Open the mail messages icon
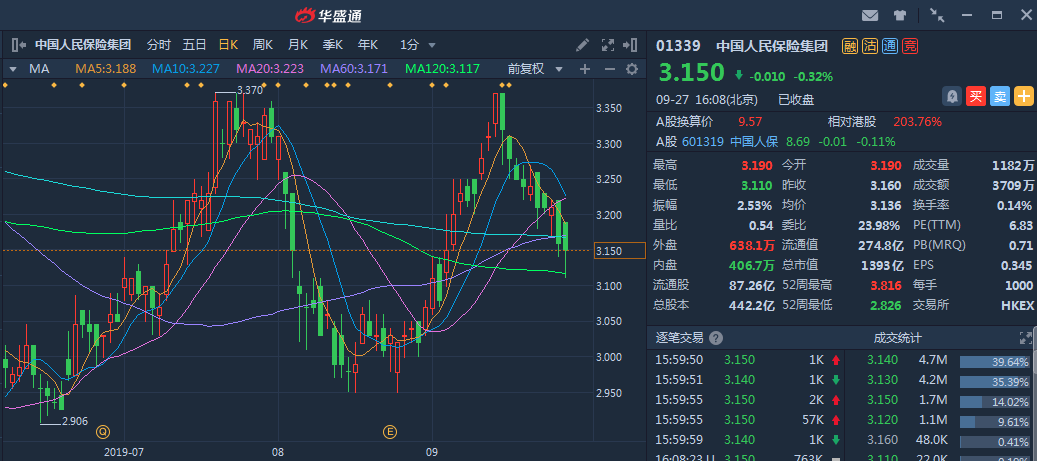 tap(870, 15)
